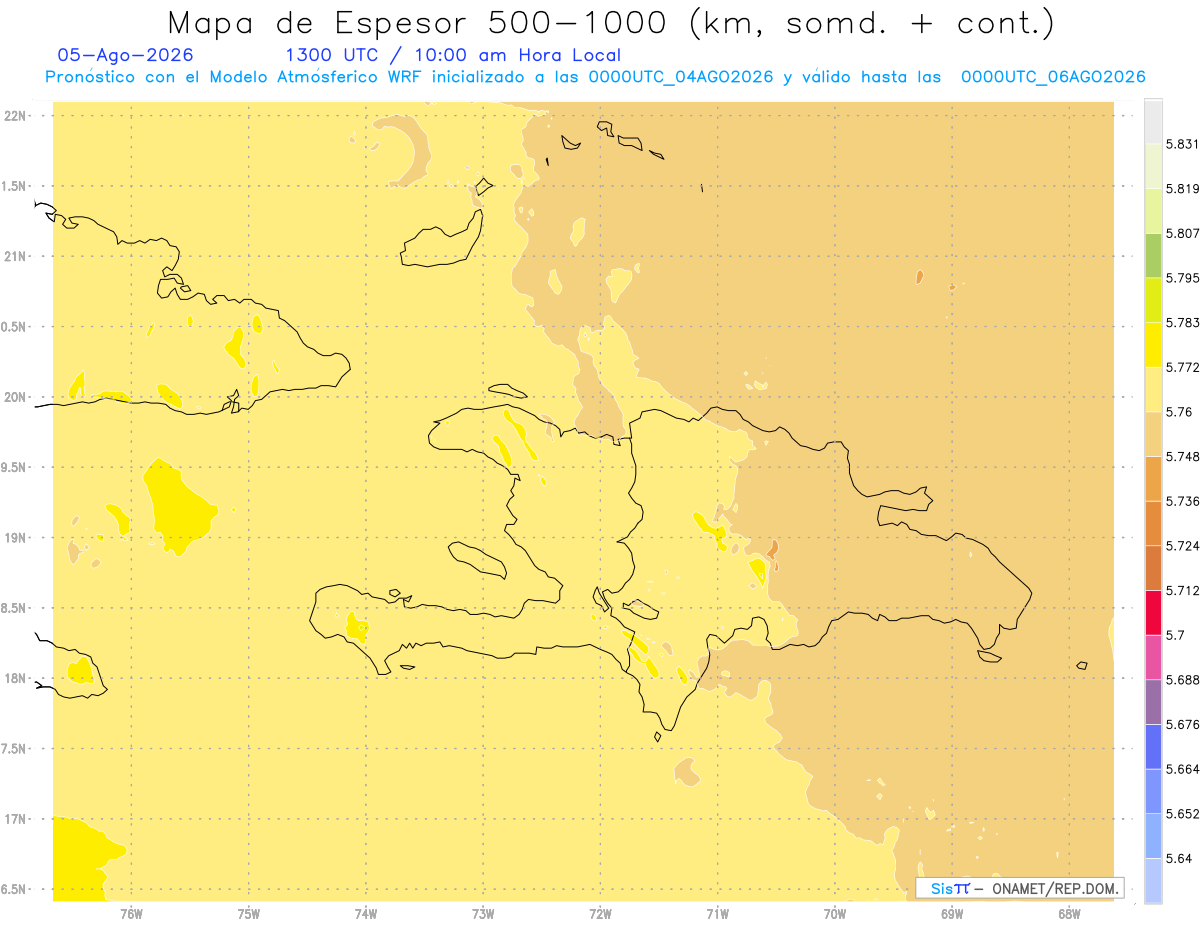
Task: Click the "5.795" colorbar value
Action: coord(1183,278)
